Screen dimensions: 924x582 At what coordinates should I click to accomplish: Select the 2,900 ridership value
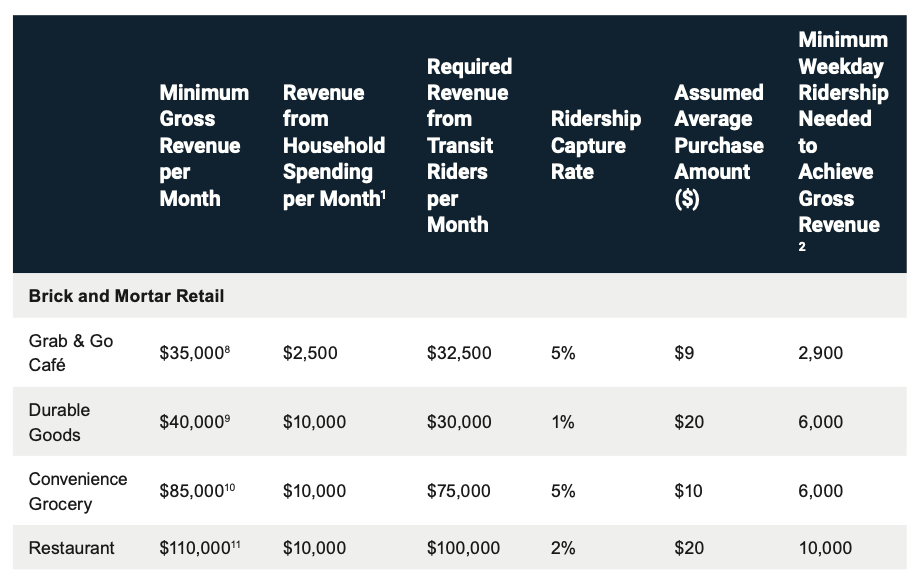point(820,353)
